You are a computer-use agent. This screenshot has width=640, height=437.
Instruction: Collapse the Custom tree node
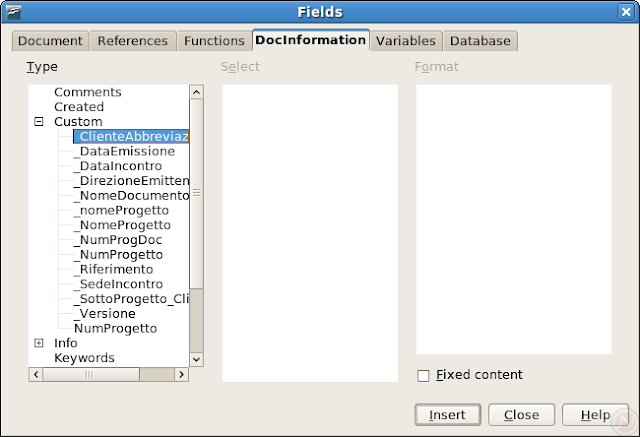(39, 122)
